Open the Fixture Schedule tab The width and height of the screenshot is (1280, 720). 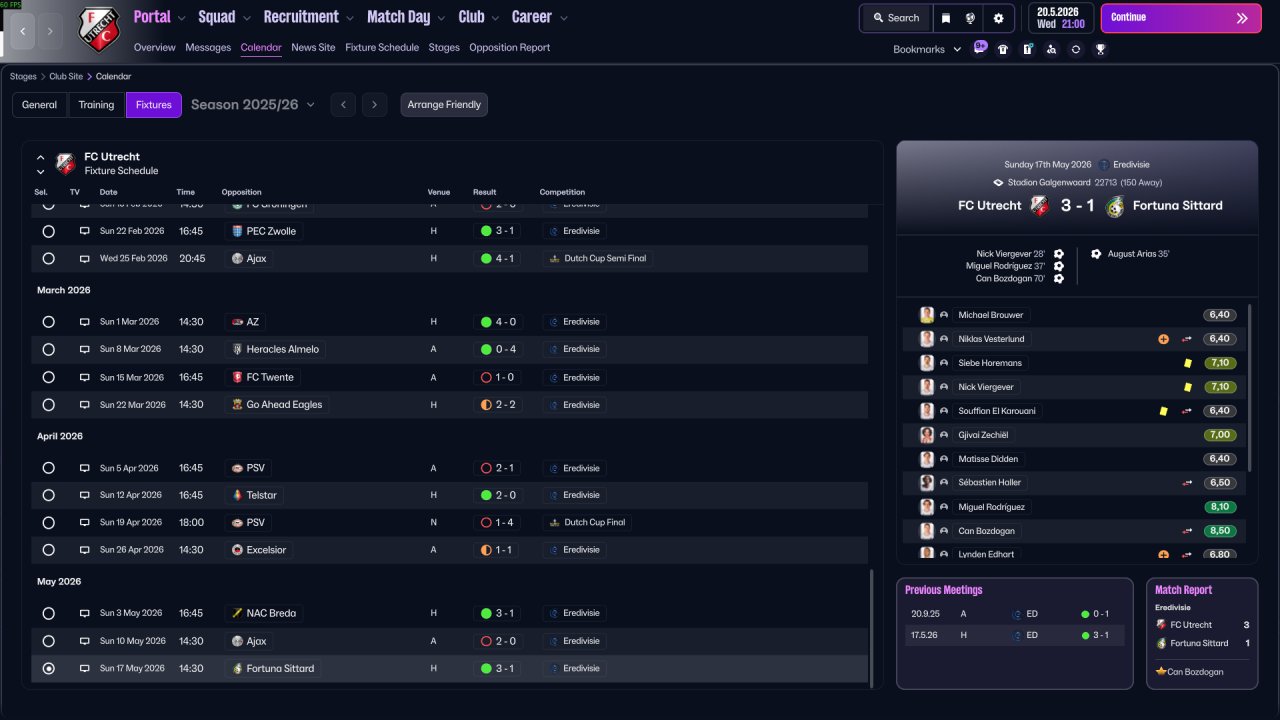[x=382, y=48]
